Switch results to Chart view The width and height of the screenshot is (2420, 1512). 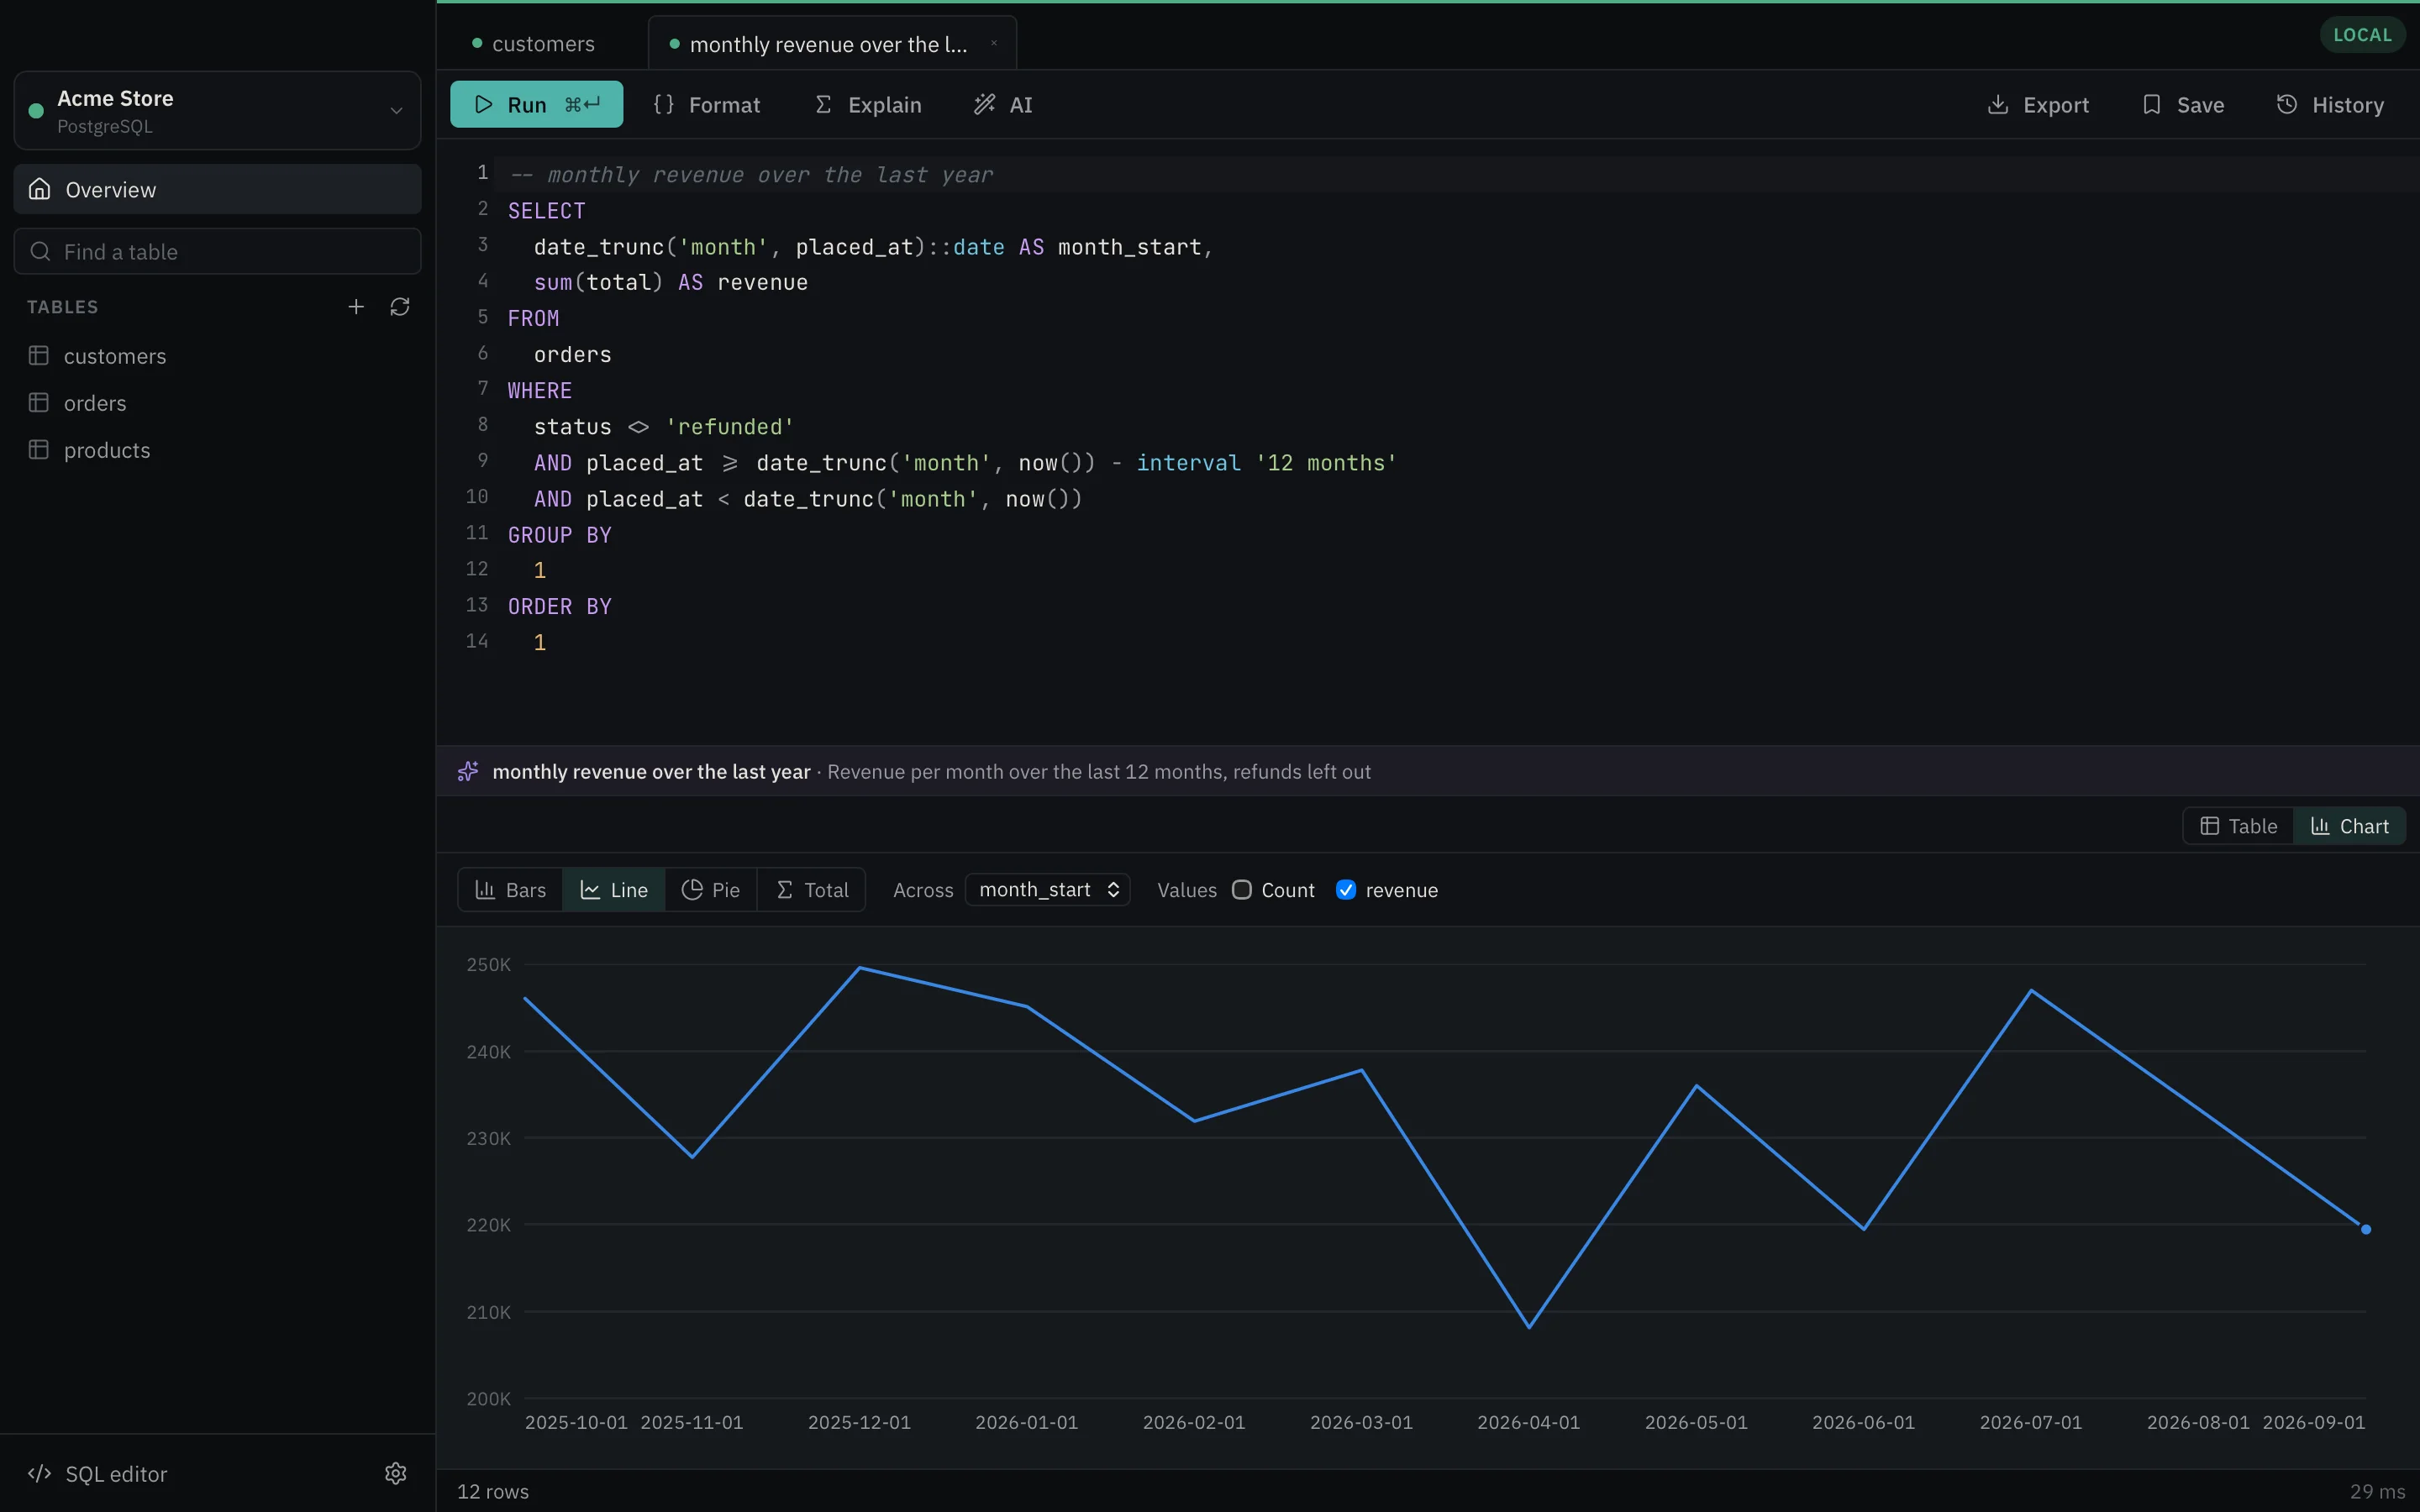pyautogui.click(x=2349, y=826)
